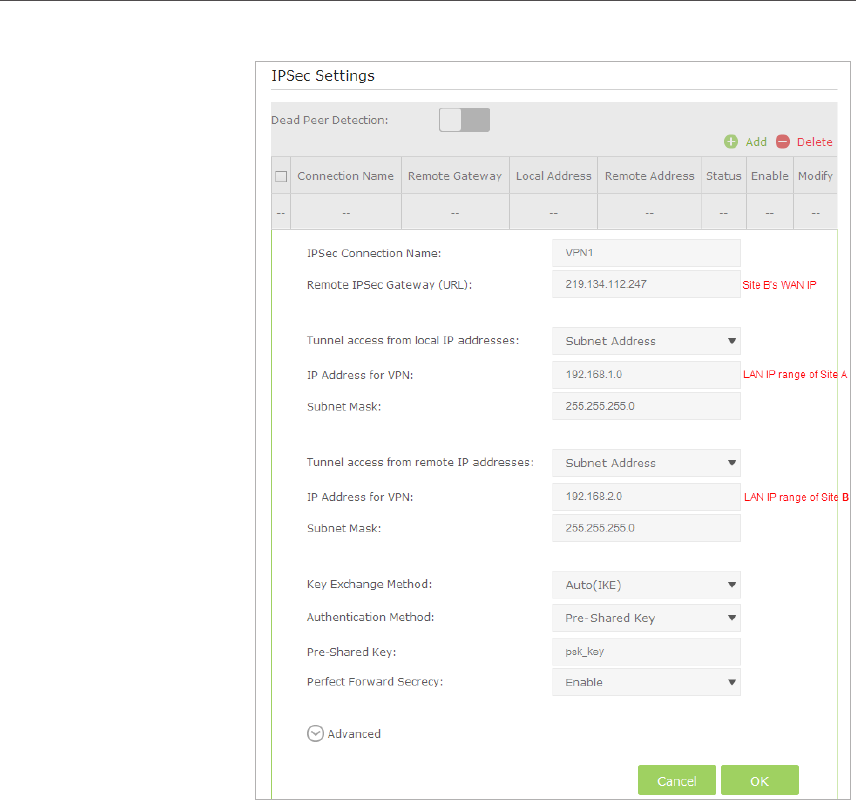
Task: Focus the local IP Address for VPN field
Action: coord(646,375)
